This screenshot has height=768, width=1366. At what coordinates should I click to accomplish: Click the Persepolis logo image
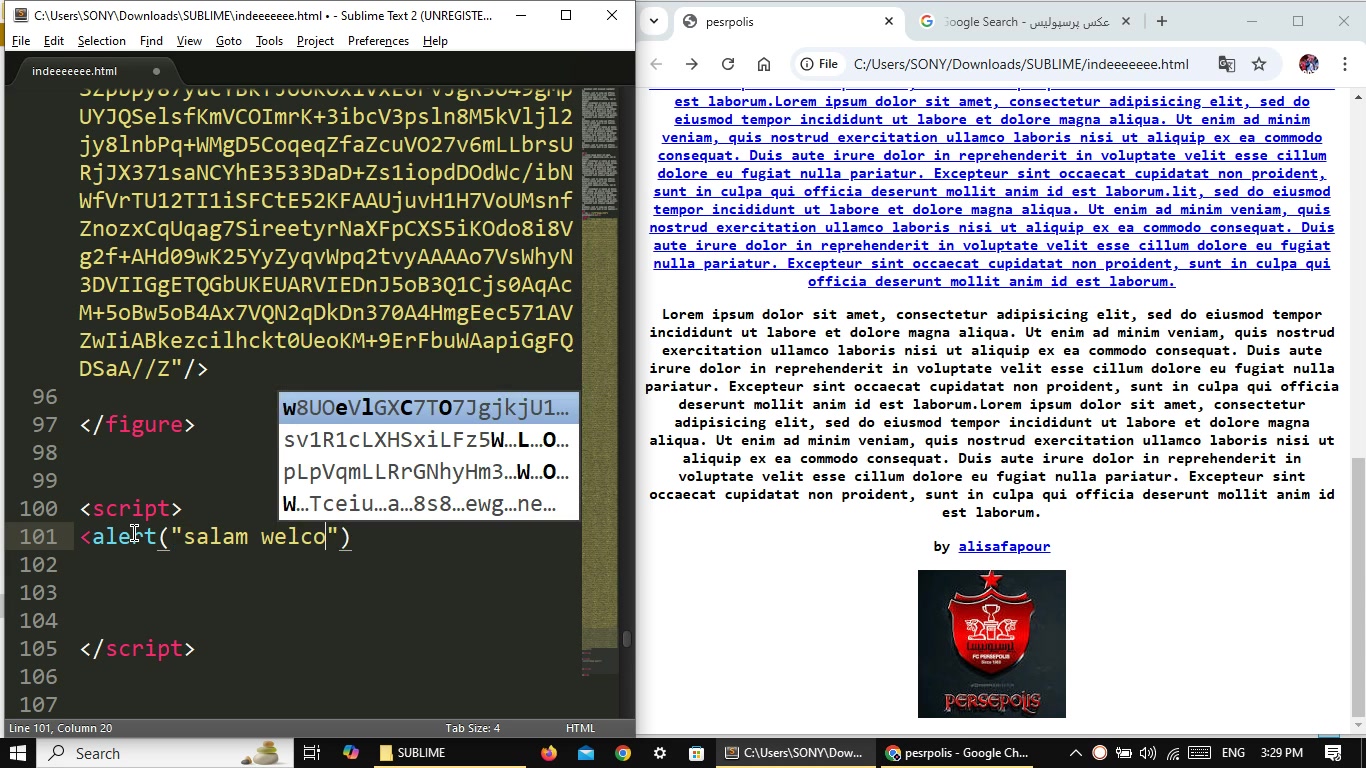point(992,644)
